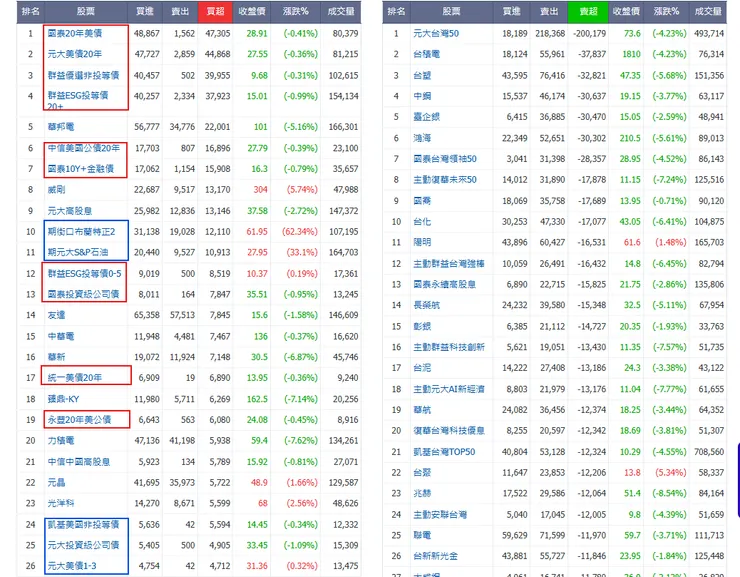Select the 威剛 stock link
740x577 pixels.
pos(56,190)
